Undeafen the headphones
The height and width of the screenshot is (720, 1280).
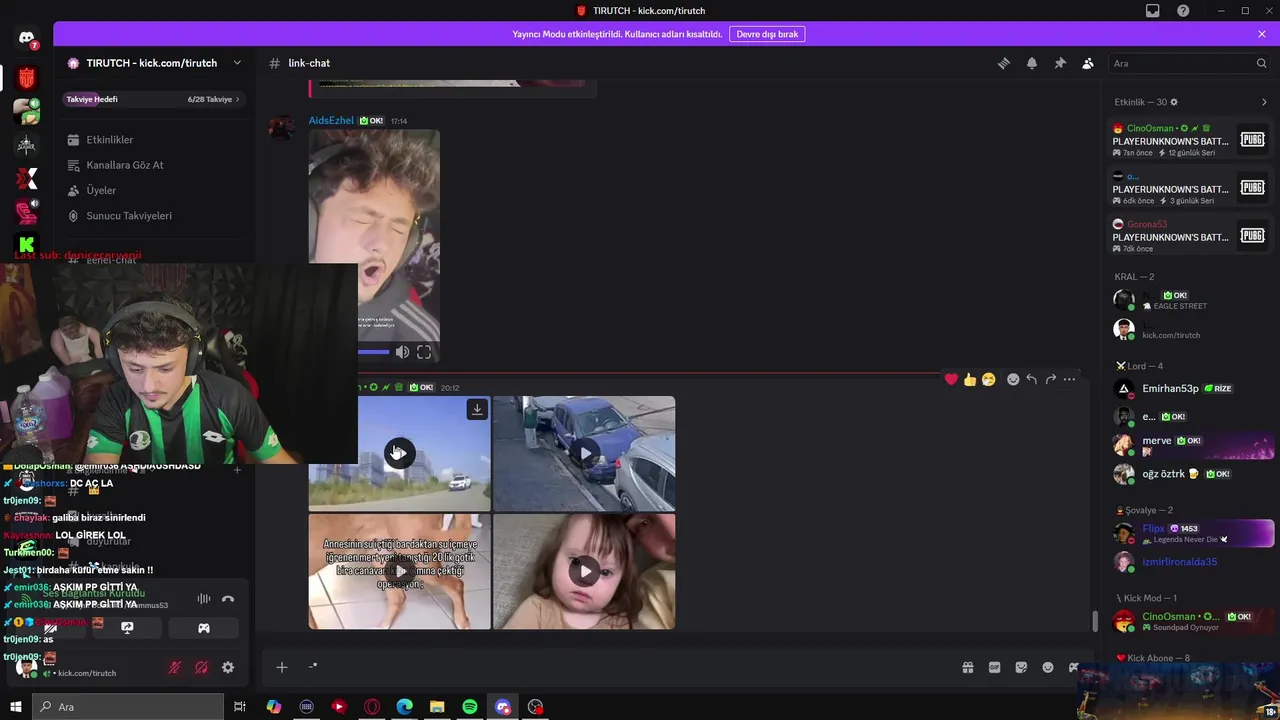pyautogui.click(x=202, y=667)
